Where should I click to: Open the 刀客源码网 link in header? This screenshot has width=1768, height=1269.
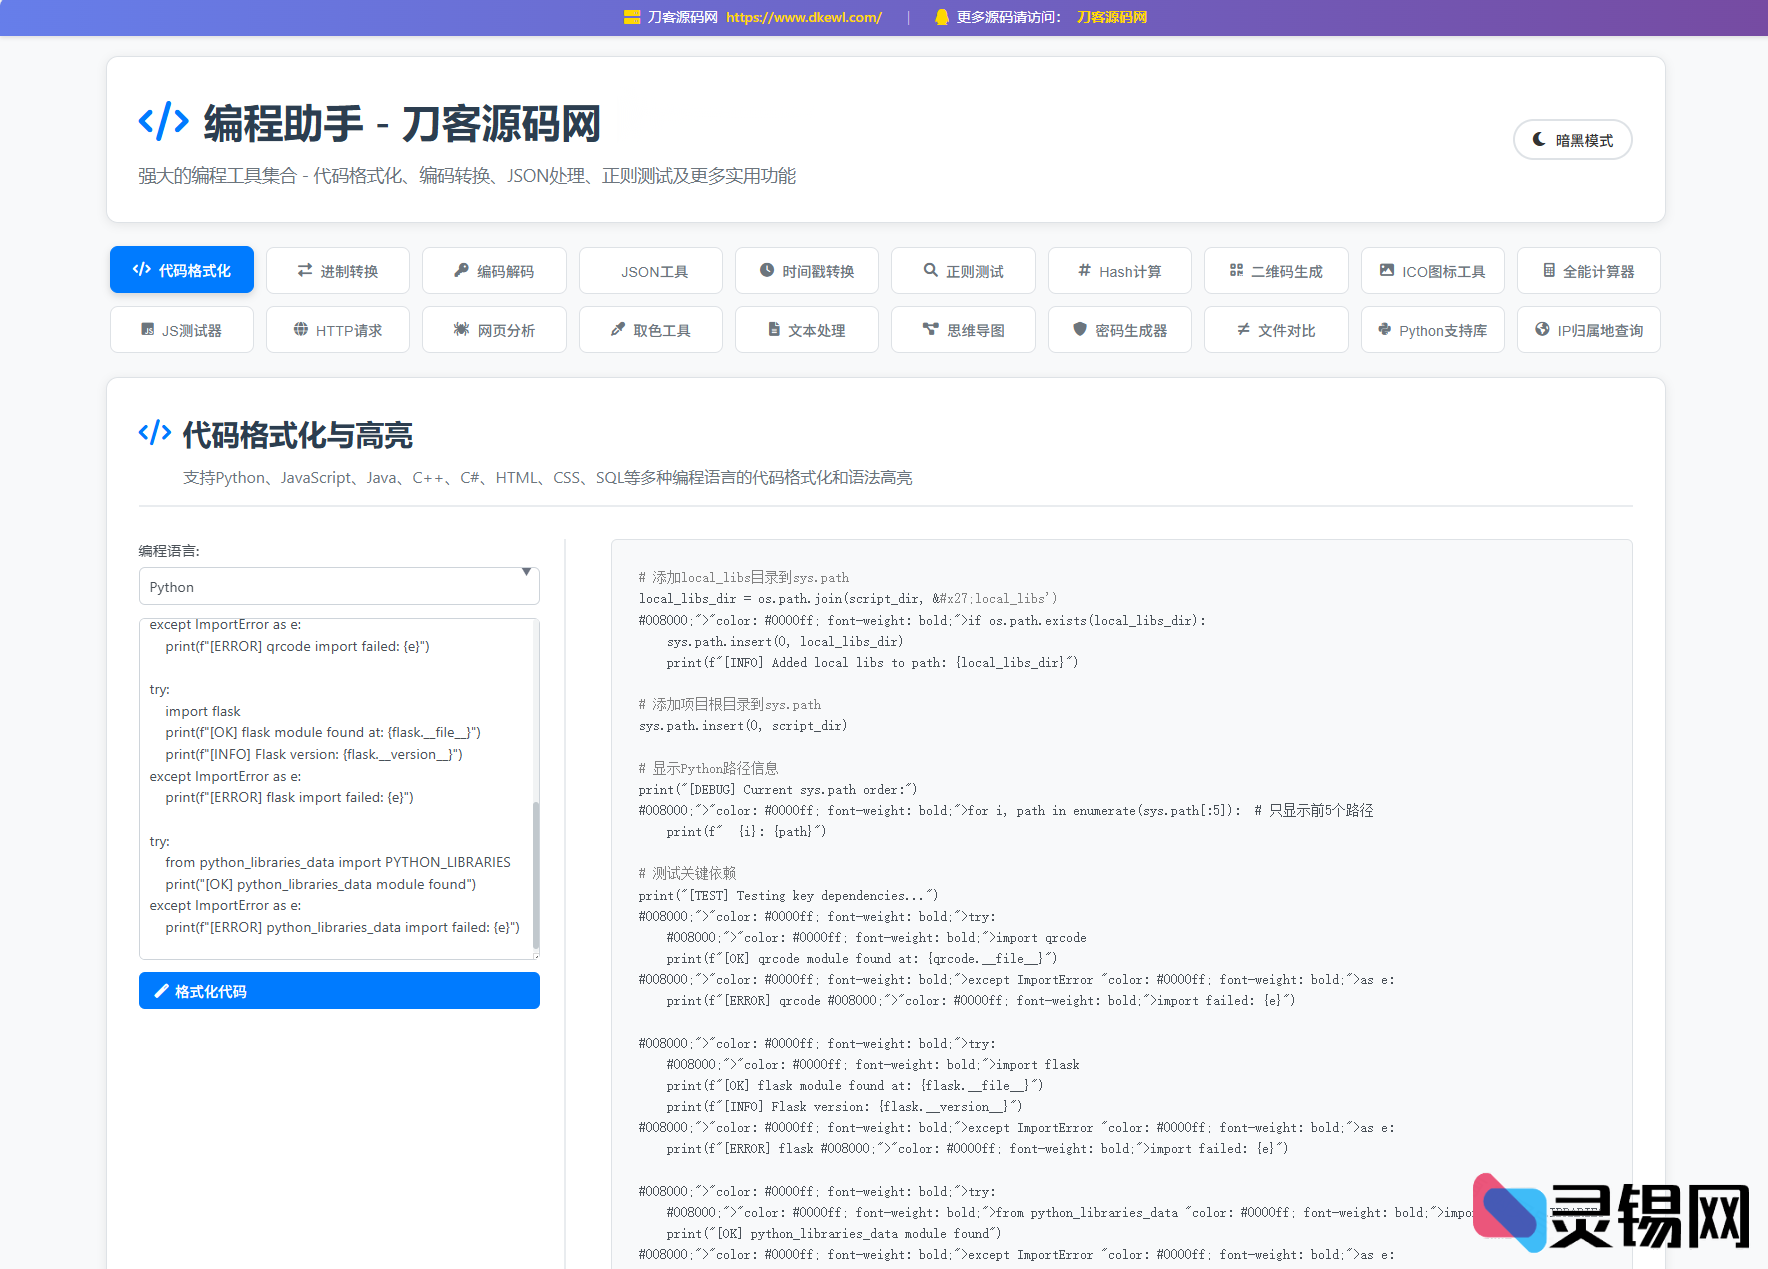pyautogui.click(x=1111, y=17)
